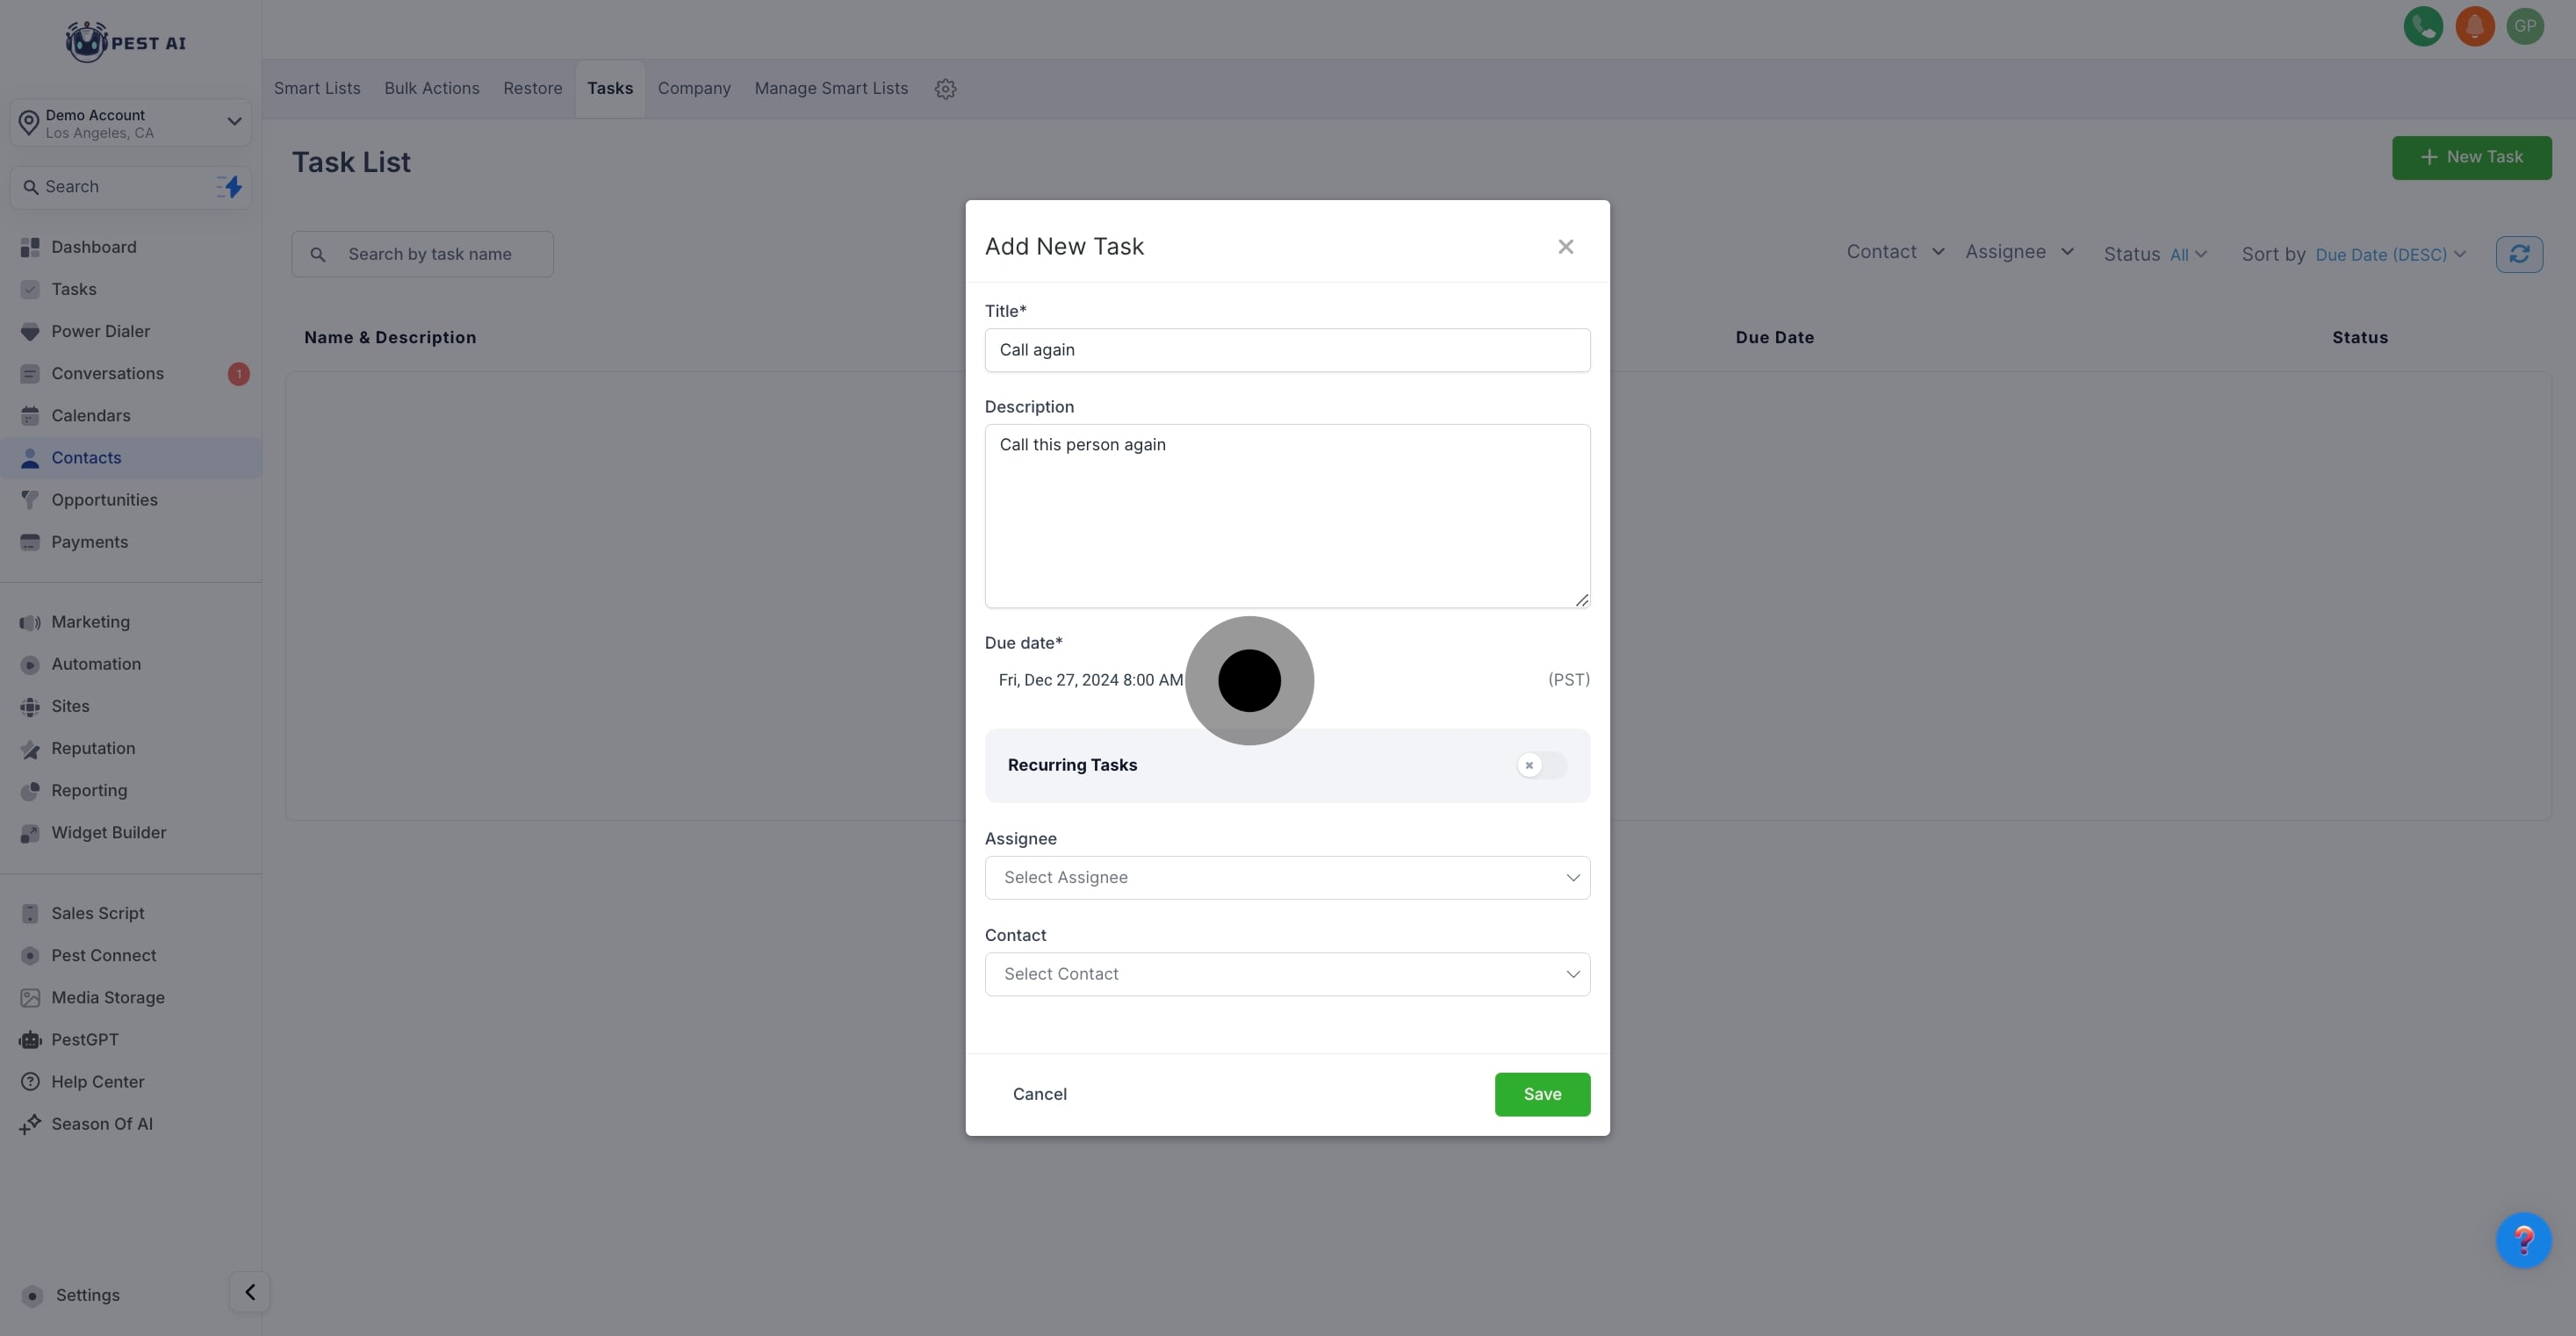Open the Demo Account location switcher
The height and width of the screenshot is (1336, 2576).
click(131, 123)
